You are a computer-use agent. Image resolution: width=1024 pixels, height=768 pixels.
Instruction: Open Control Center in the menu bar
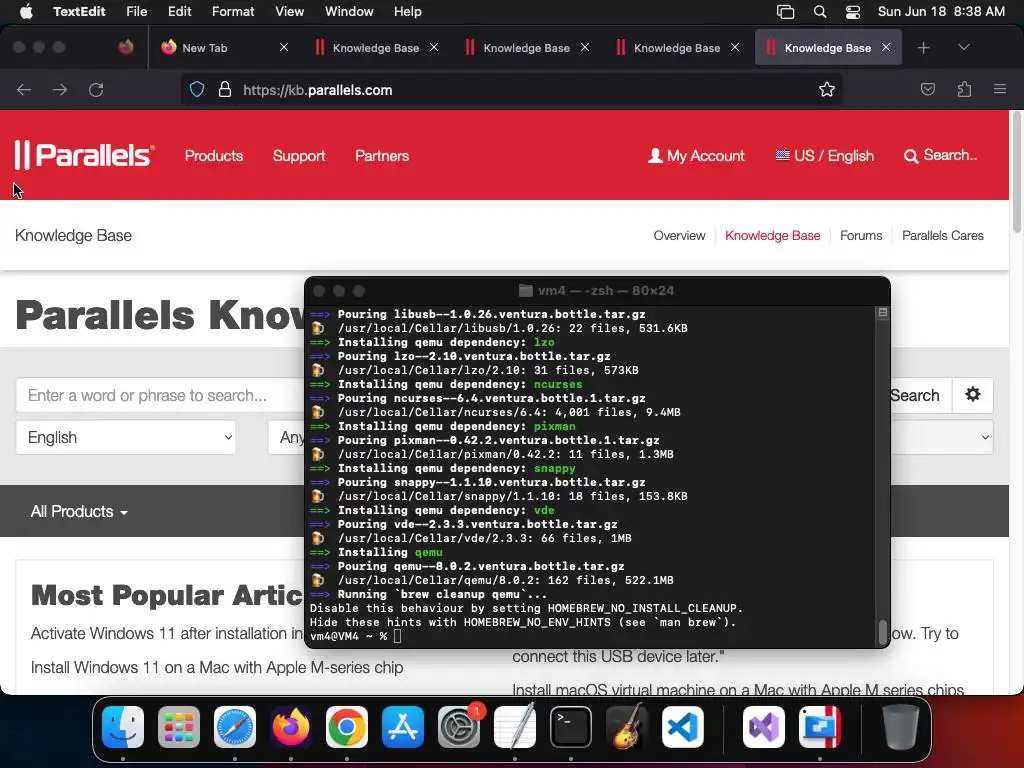point(853,12)
